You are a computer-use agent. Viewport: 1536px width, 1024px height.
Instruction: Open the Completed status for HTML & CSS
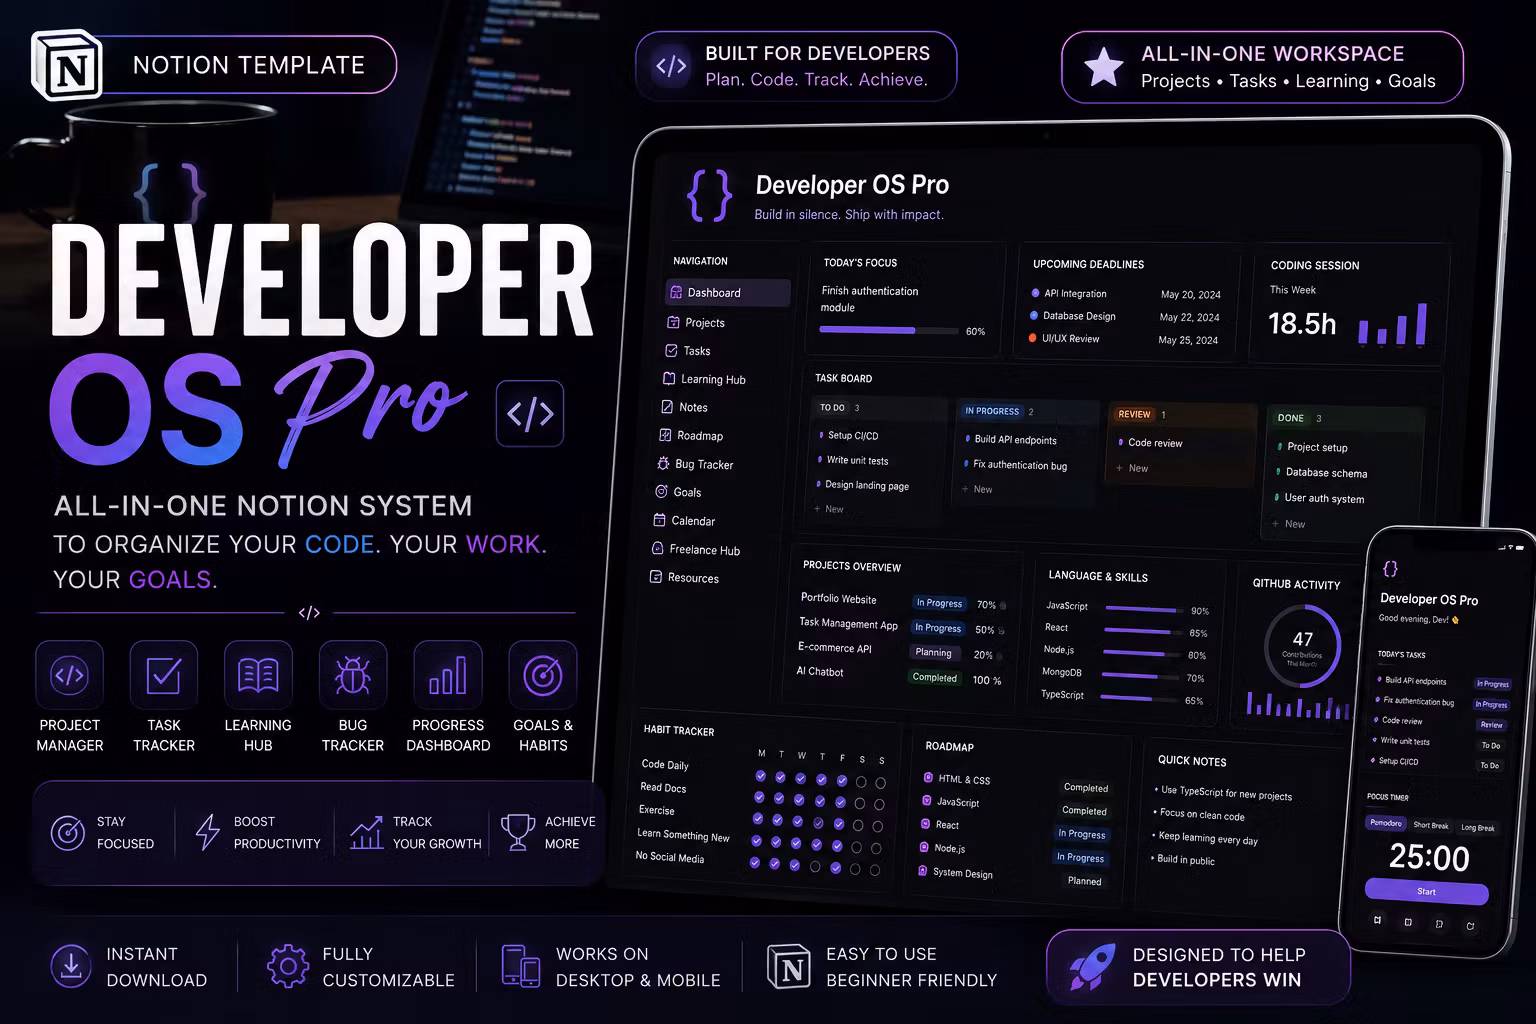(1086, 788)
